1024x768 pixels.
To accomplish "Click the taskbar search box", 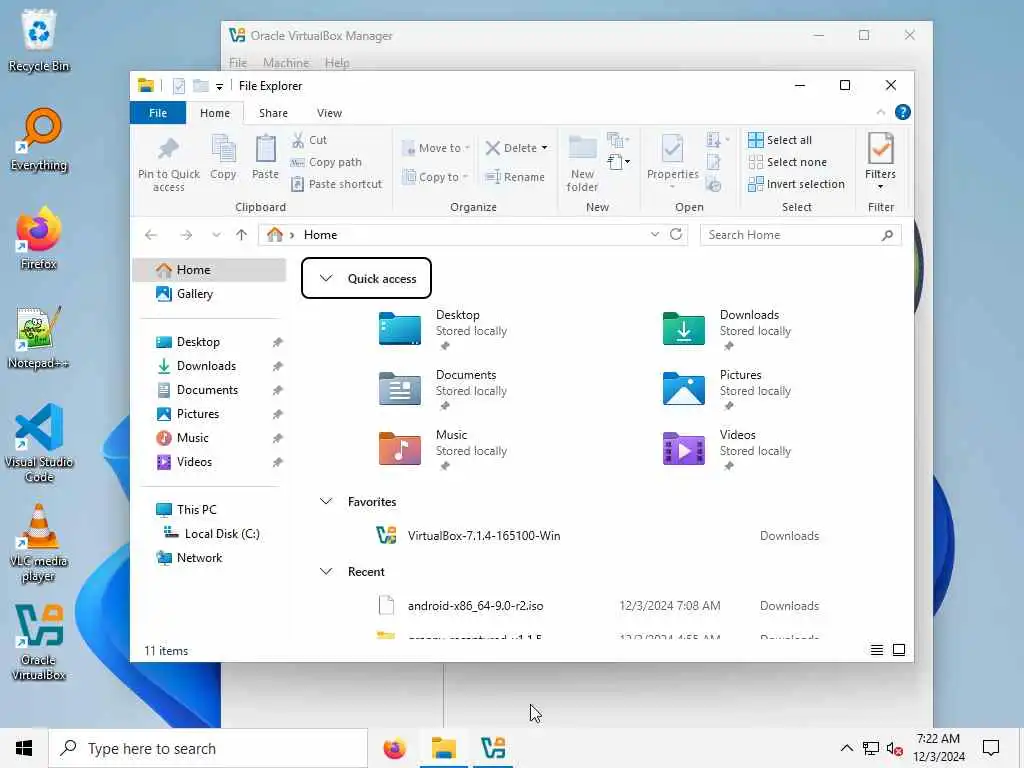I will (x=208, y=748).
